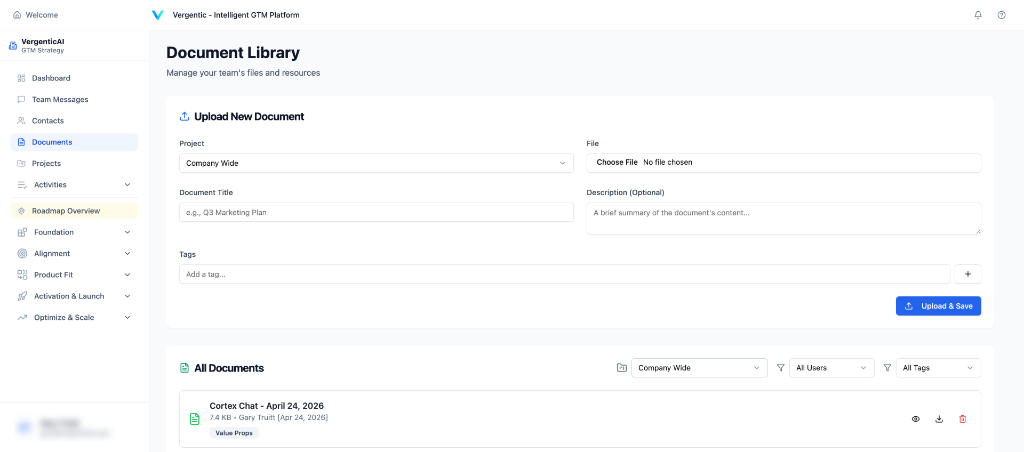Image resolution: width=1024 pixels, height=452 pixels.
Task: Click the Welcome home icon
Action: [17, 15]
